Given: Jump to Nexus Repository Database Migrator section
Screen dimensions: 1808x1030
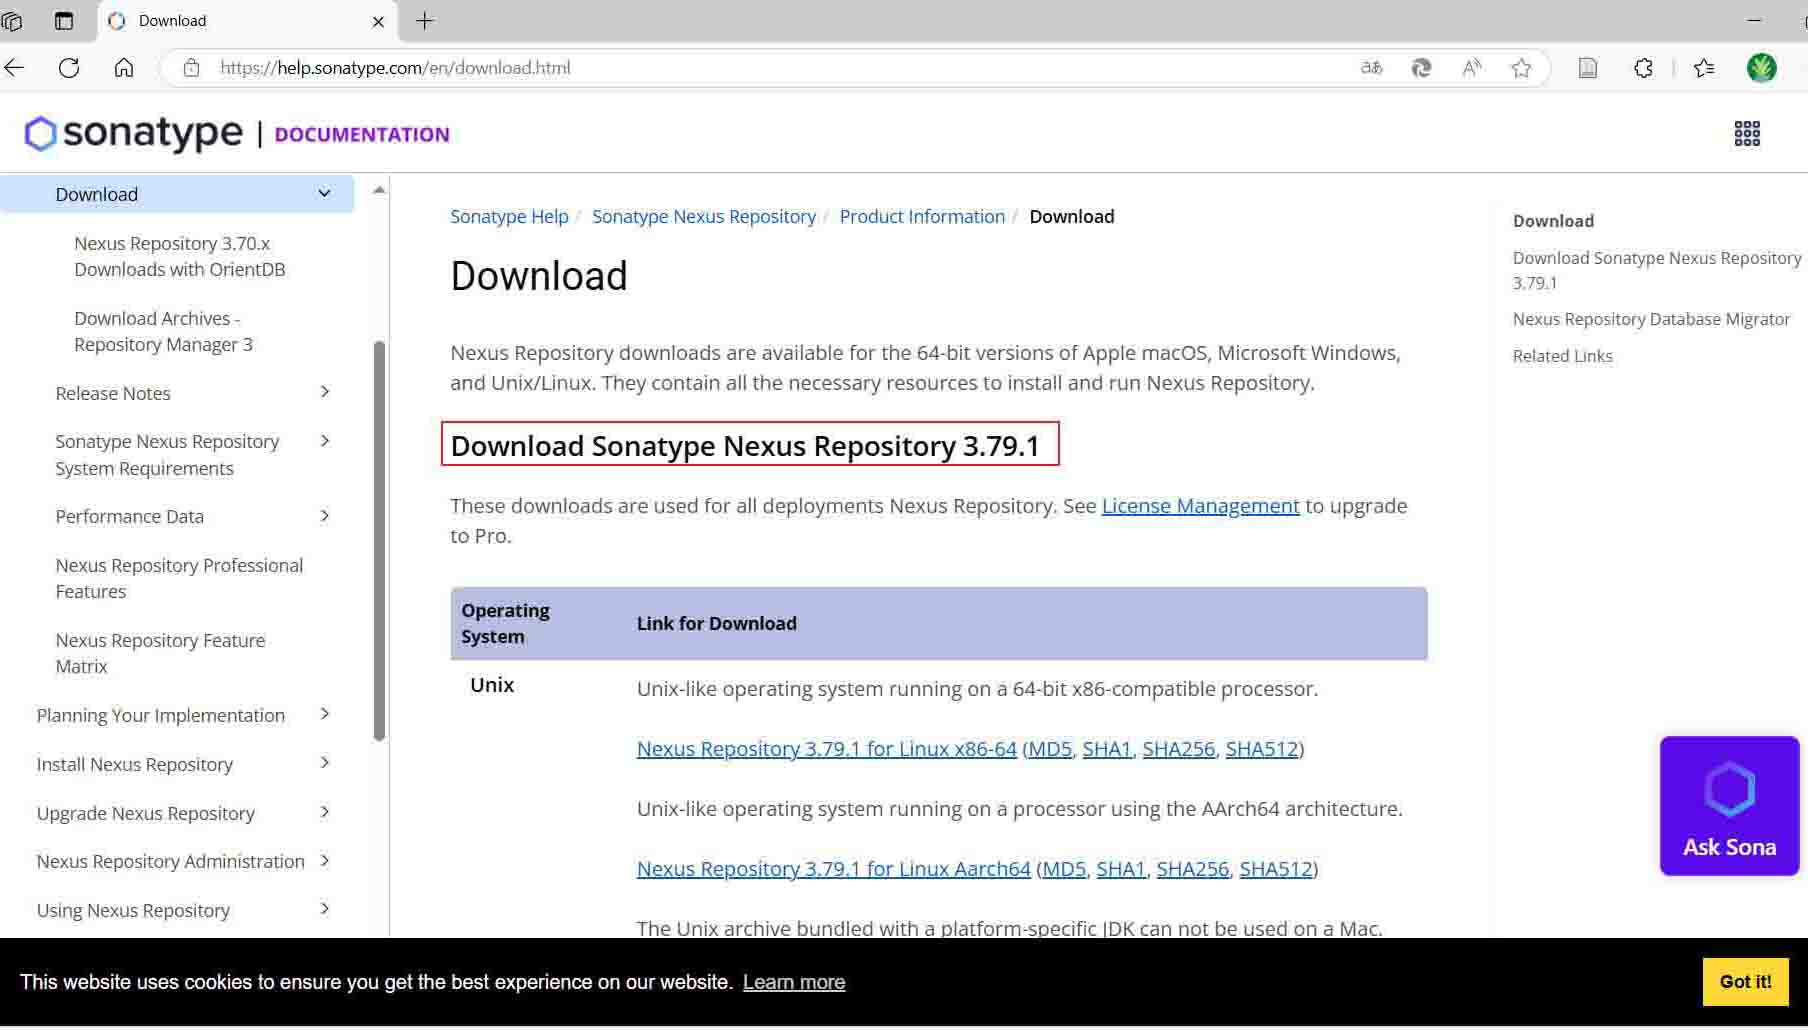Looking at the screenshot, I should coord(1651,319).
